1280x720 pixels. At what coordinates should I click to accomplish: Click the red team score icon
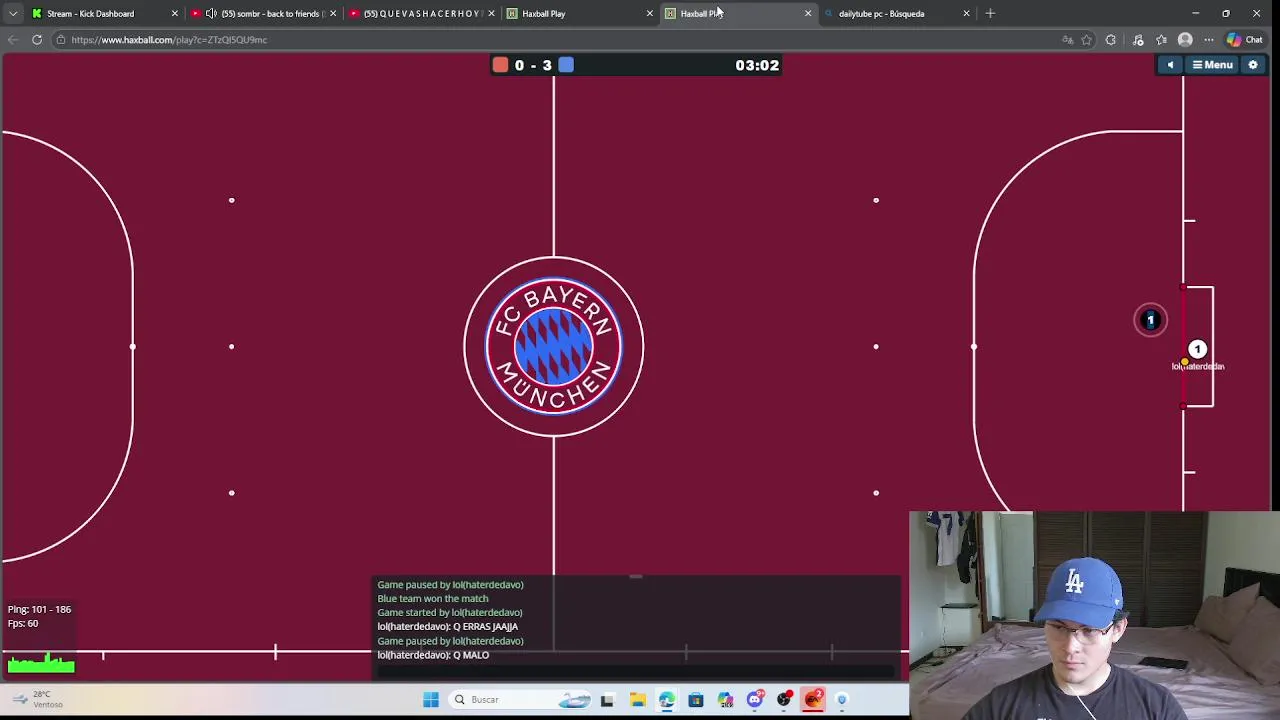click(500, 65)
